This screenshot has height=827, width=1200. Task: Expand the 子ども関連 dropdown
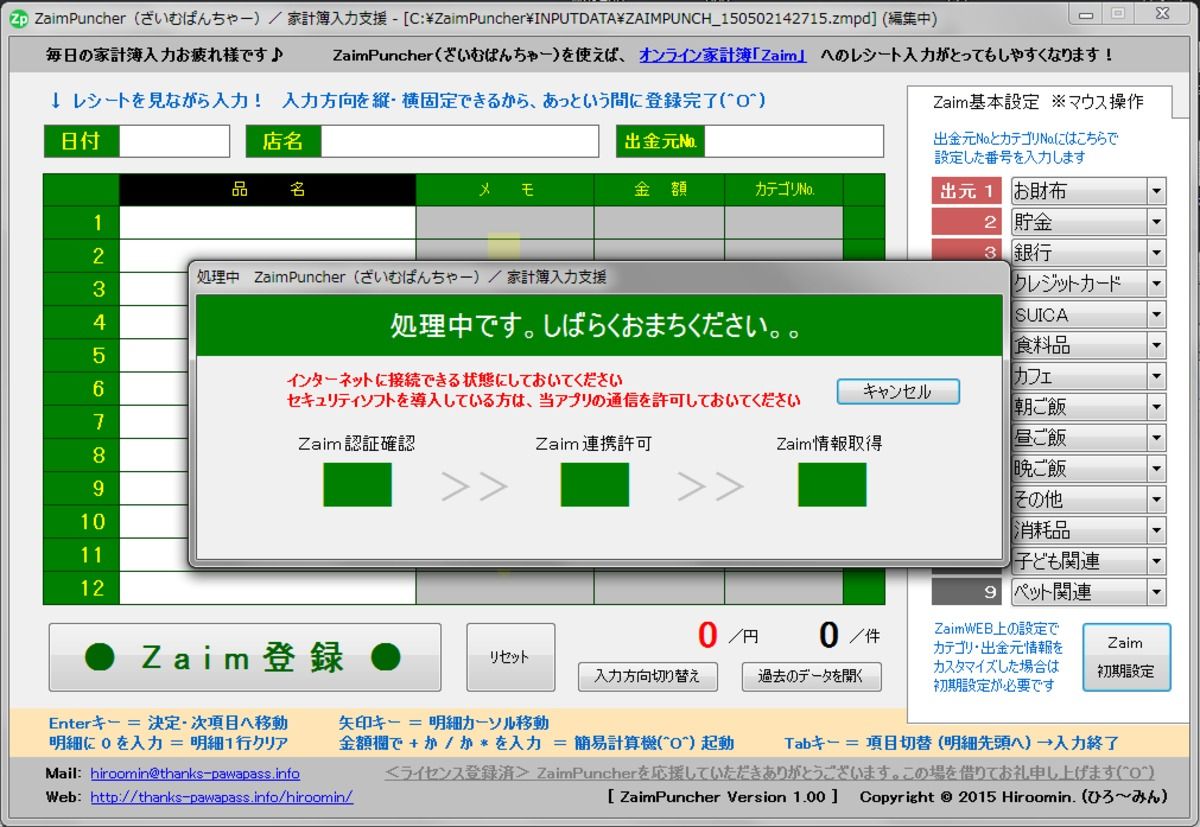pyautogui.click(x=1156, y=562)
